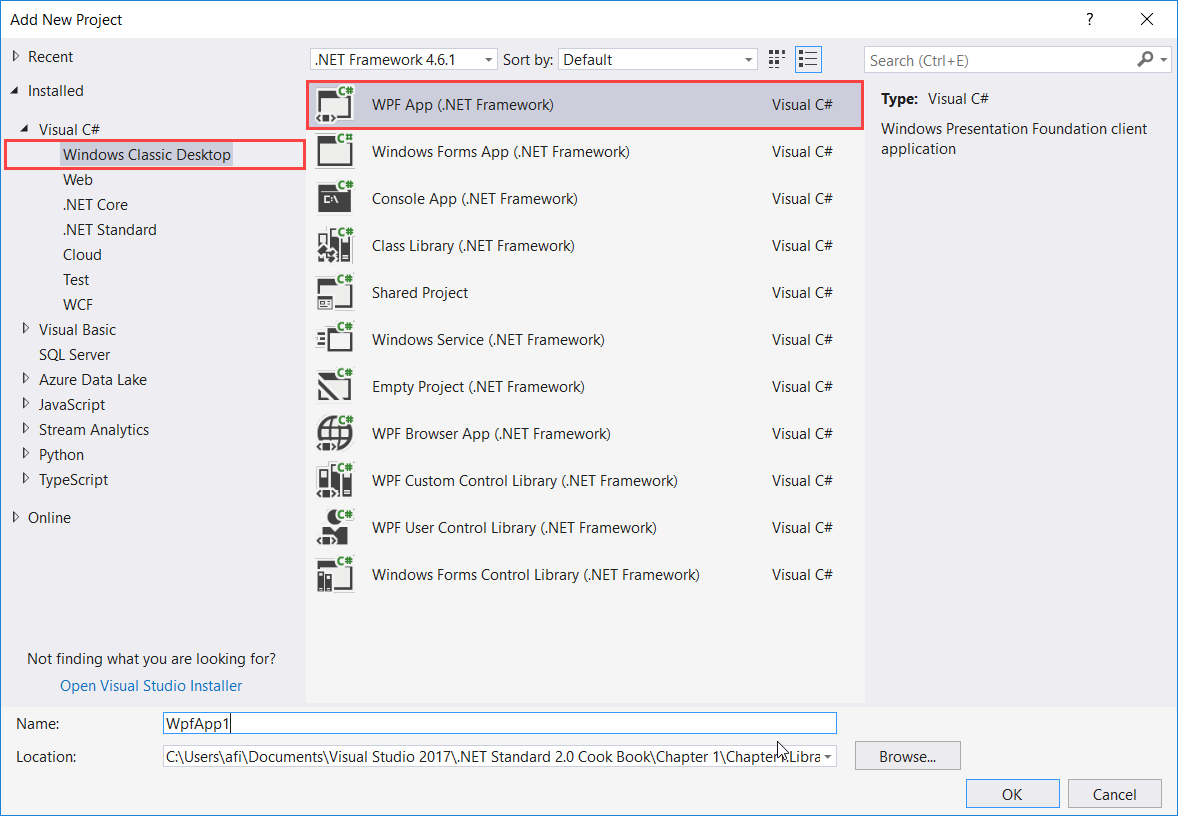The image size is (1178, 816).
Task: Click the search magnifier icon
Action: pos(1145,59)
